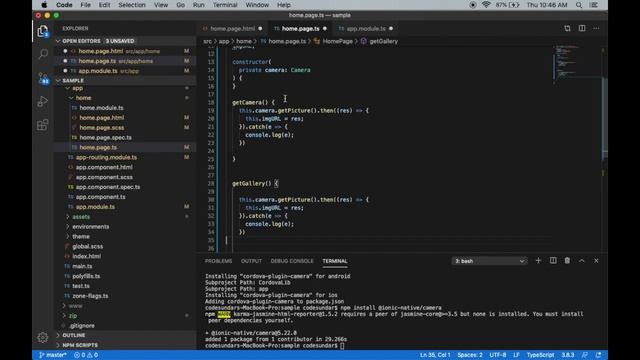Open the Source Control view

(x=43, y=78)
